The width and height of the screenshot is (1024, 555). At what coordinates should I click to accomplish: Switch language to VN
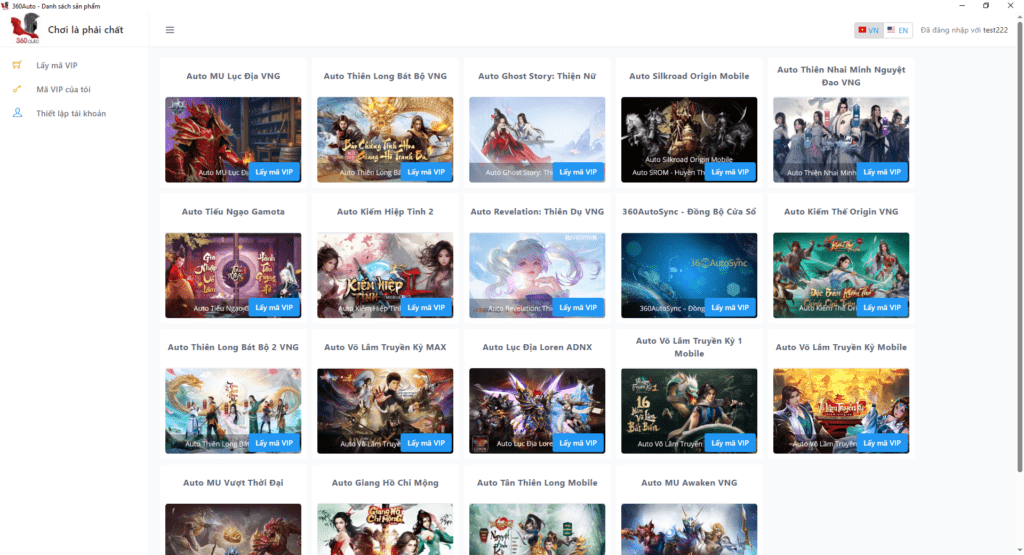(x=869, y=30)
